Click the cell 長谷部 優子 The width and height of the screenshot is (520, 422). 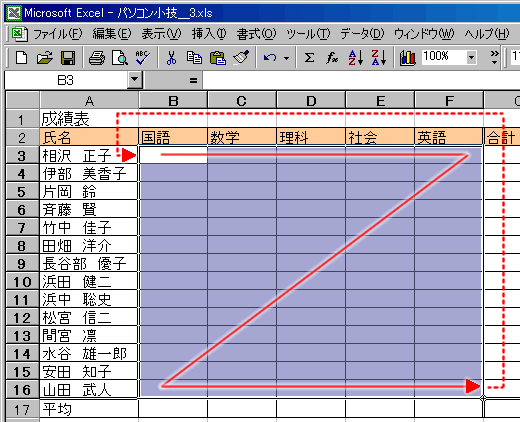[x=89, y=263]
